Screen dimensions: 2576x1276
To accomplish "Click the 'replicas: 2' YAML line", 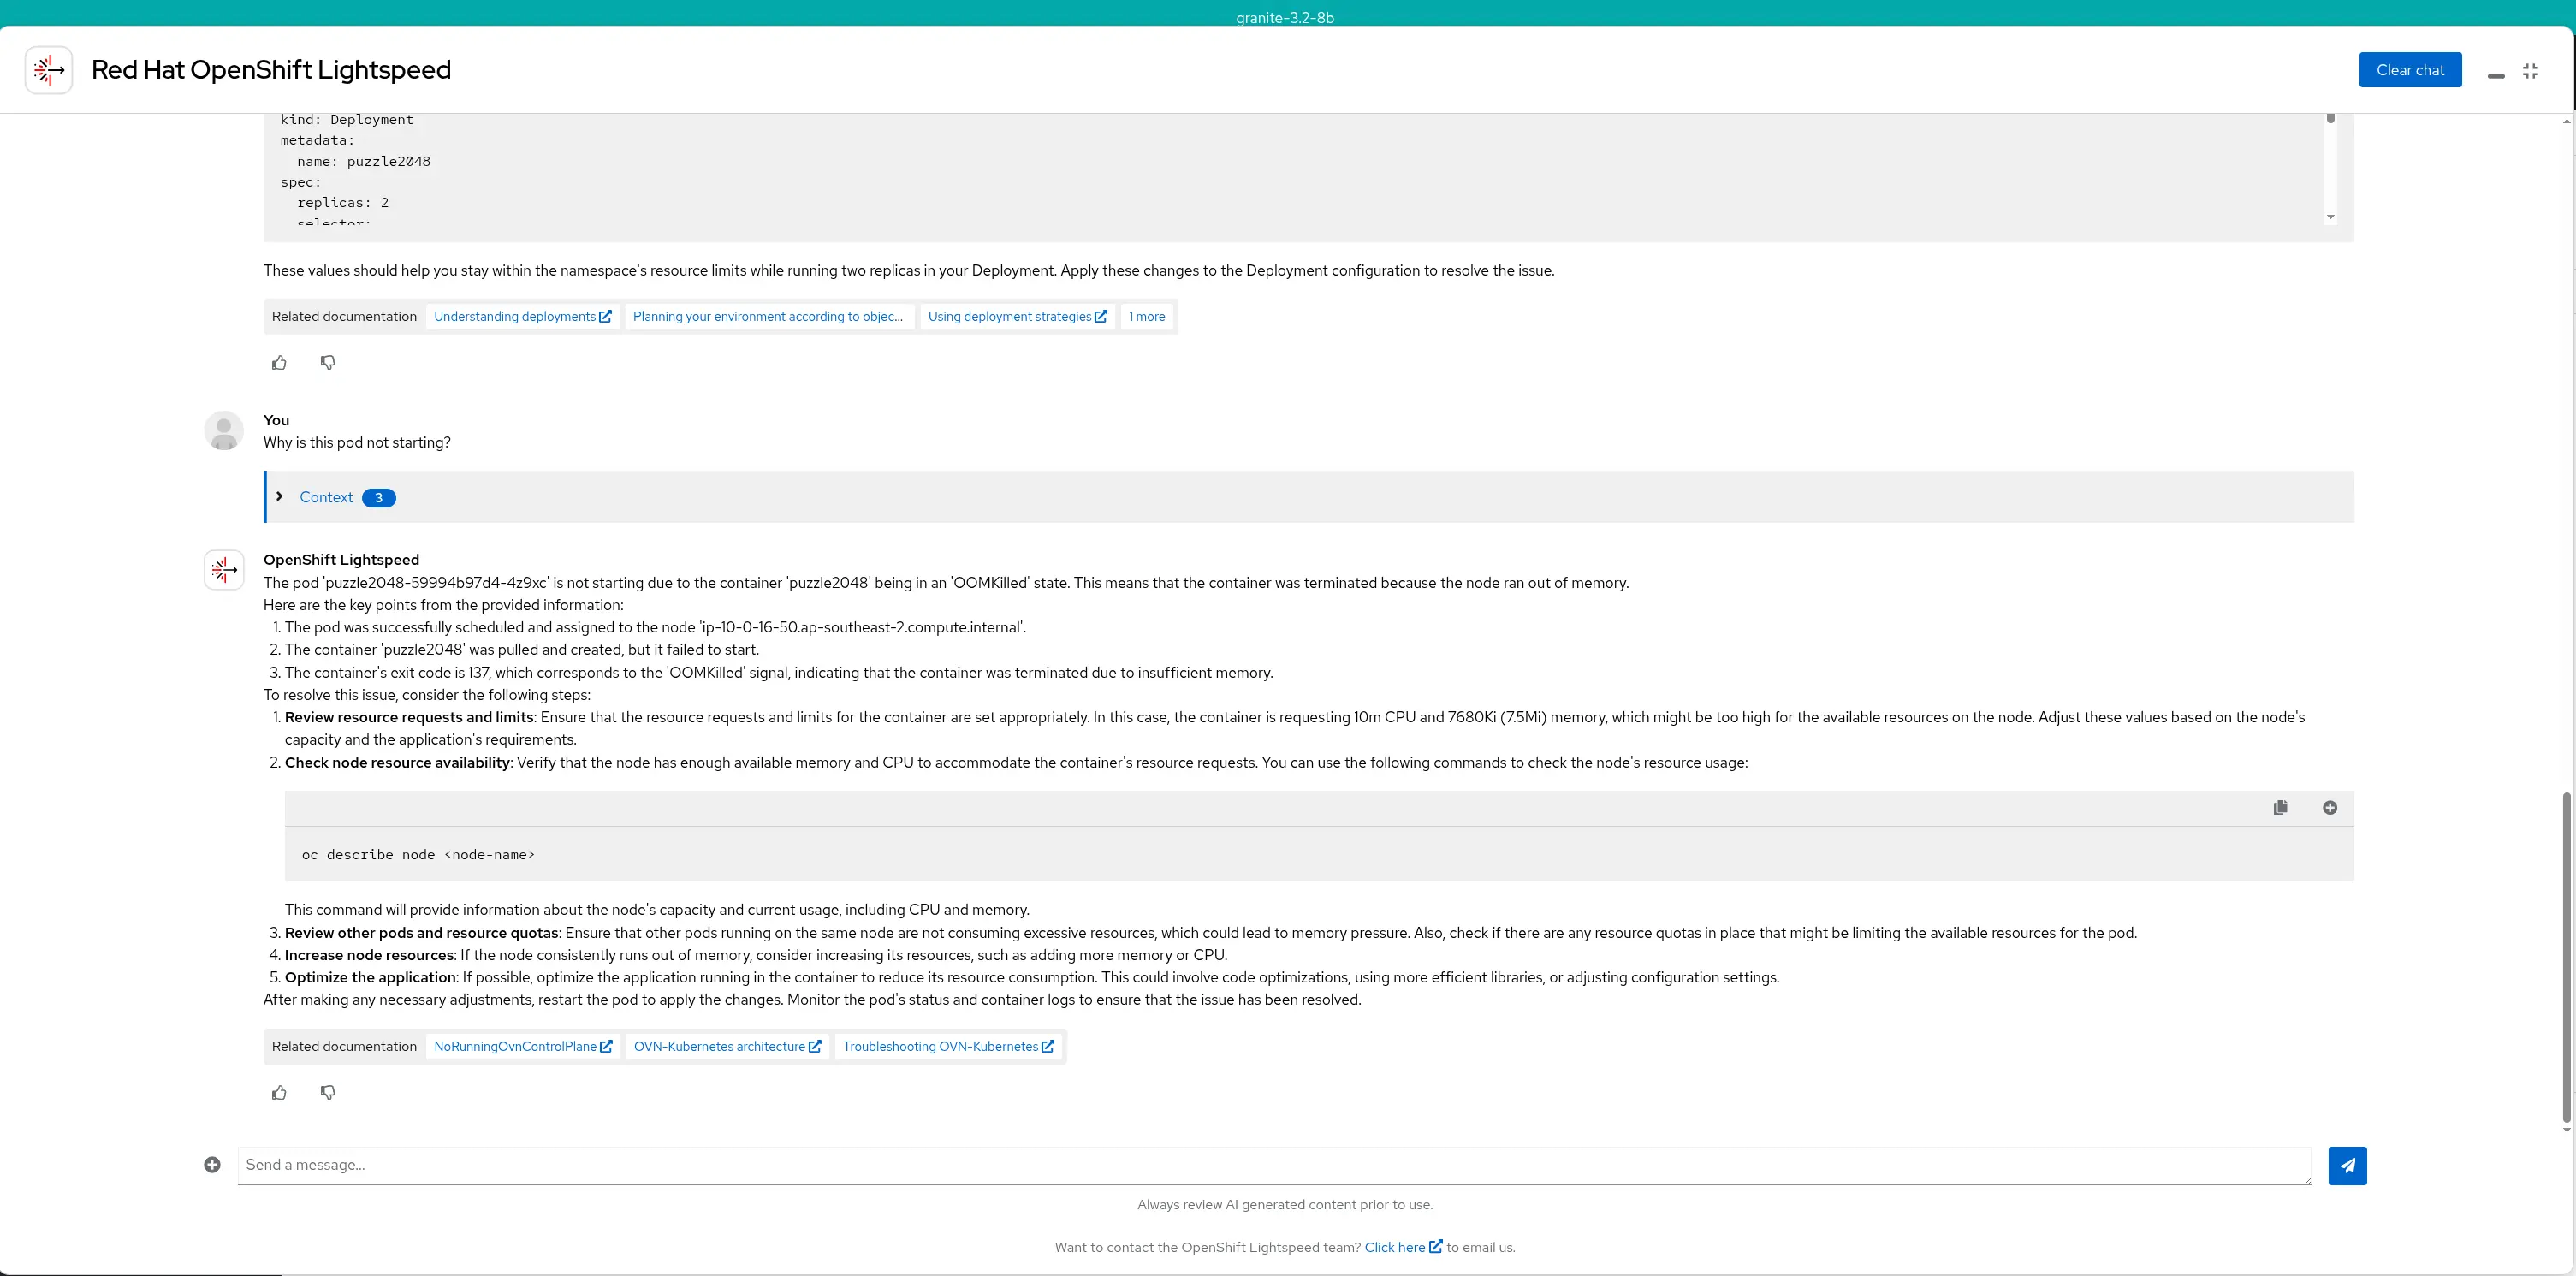I will click(x=343, y=202).
